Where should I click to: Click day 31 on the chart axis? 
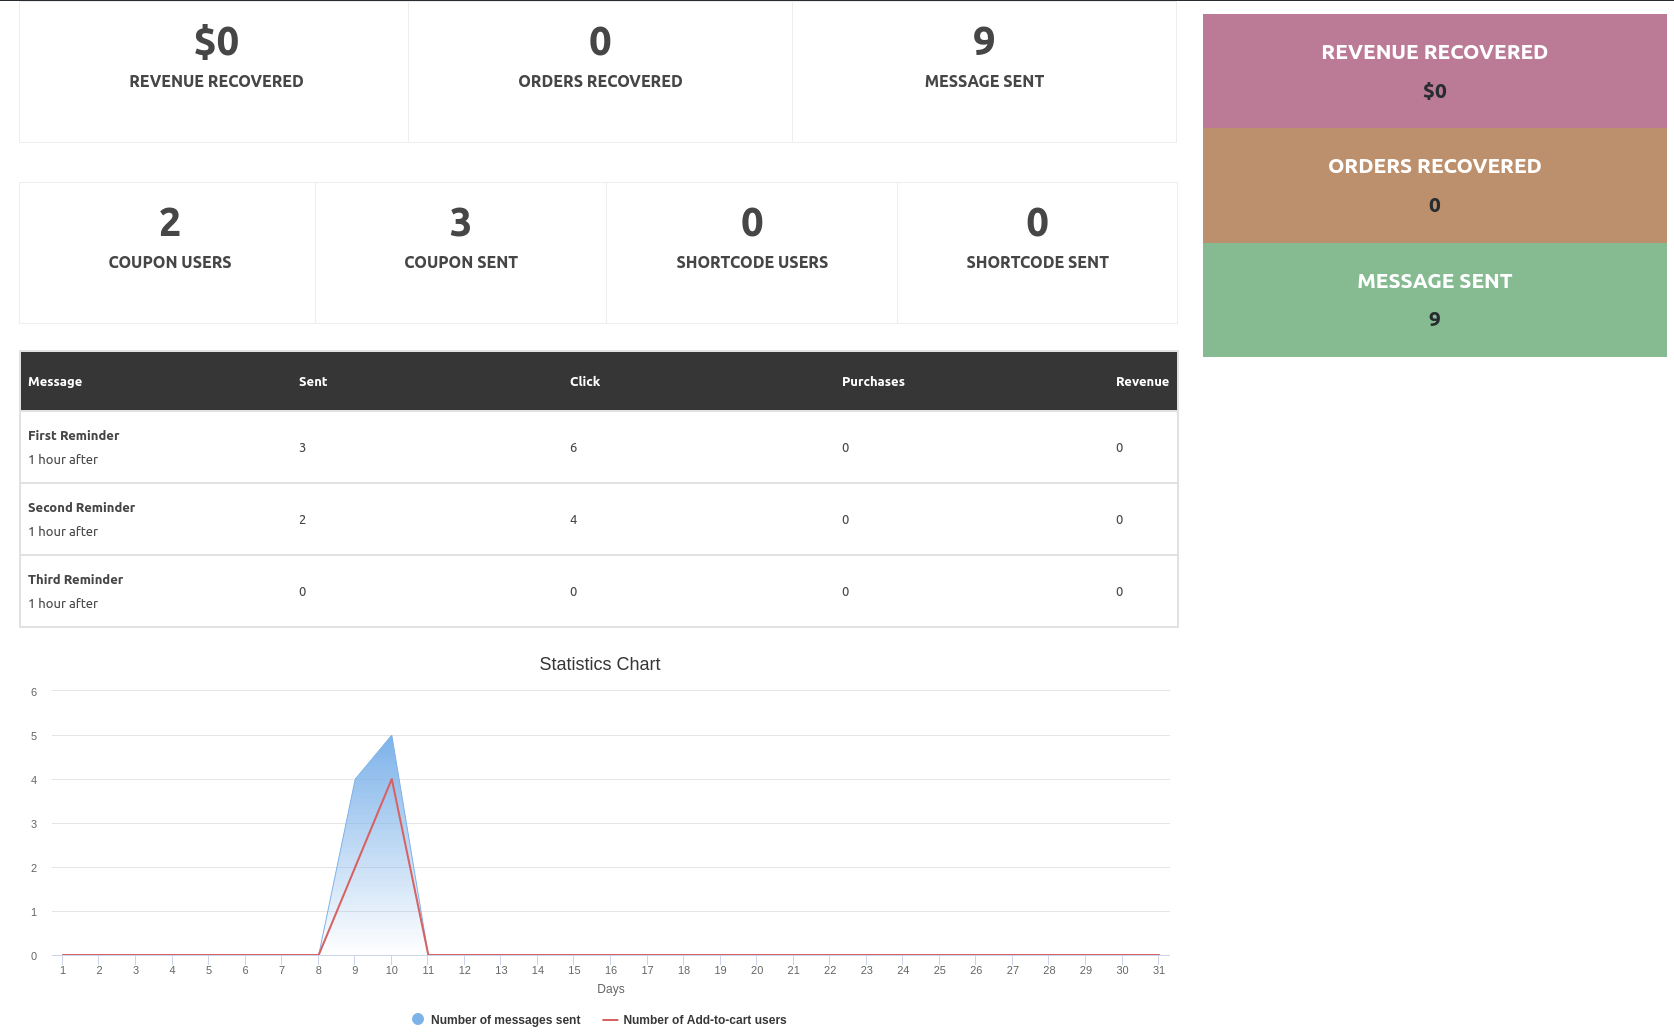pos(1159,970)
